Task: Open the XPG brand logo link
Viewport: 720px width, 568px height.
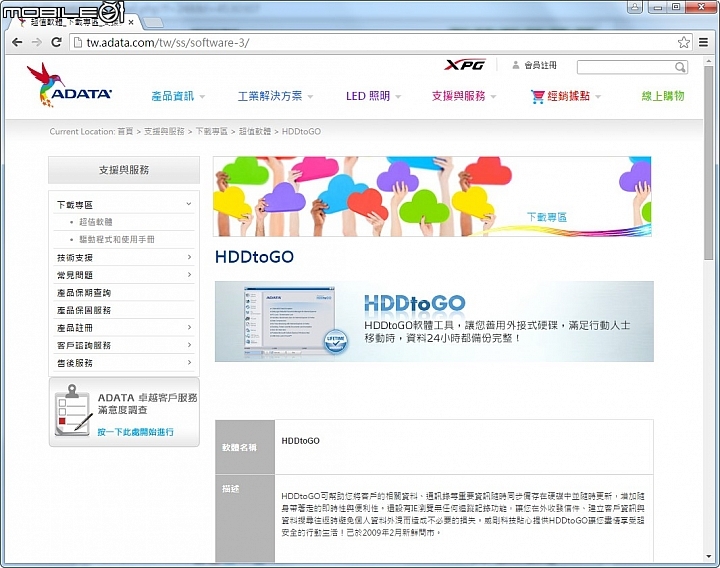Action: coord(465,65)
